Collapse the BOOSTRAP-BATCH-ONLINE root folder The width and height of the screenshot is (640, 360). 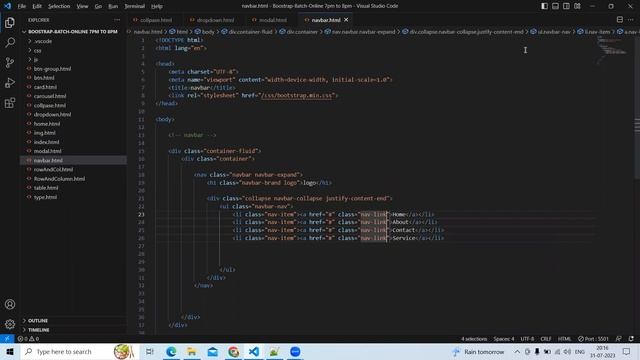73,31
